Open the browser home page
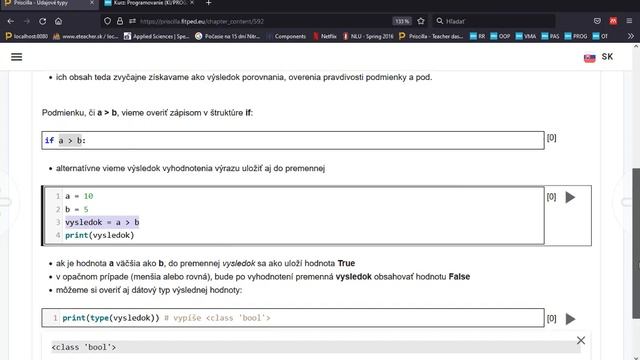 58,21
